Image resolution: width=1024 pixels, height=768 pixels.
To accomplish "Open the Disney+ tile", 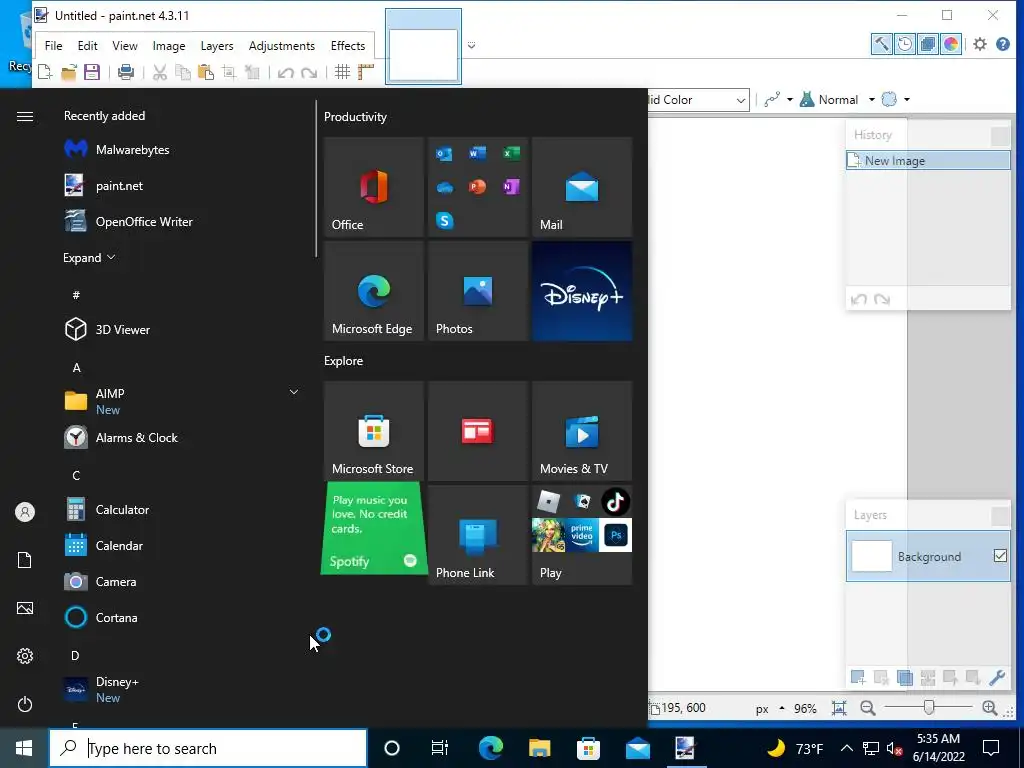I will click(x=582, y=291).
